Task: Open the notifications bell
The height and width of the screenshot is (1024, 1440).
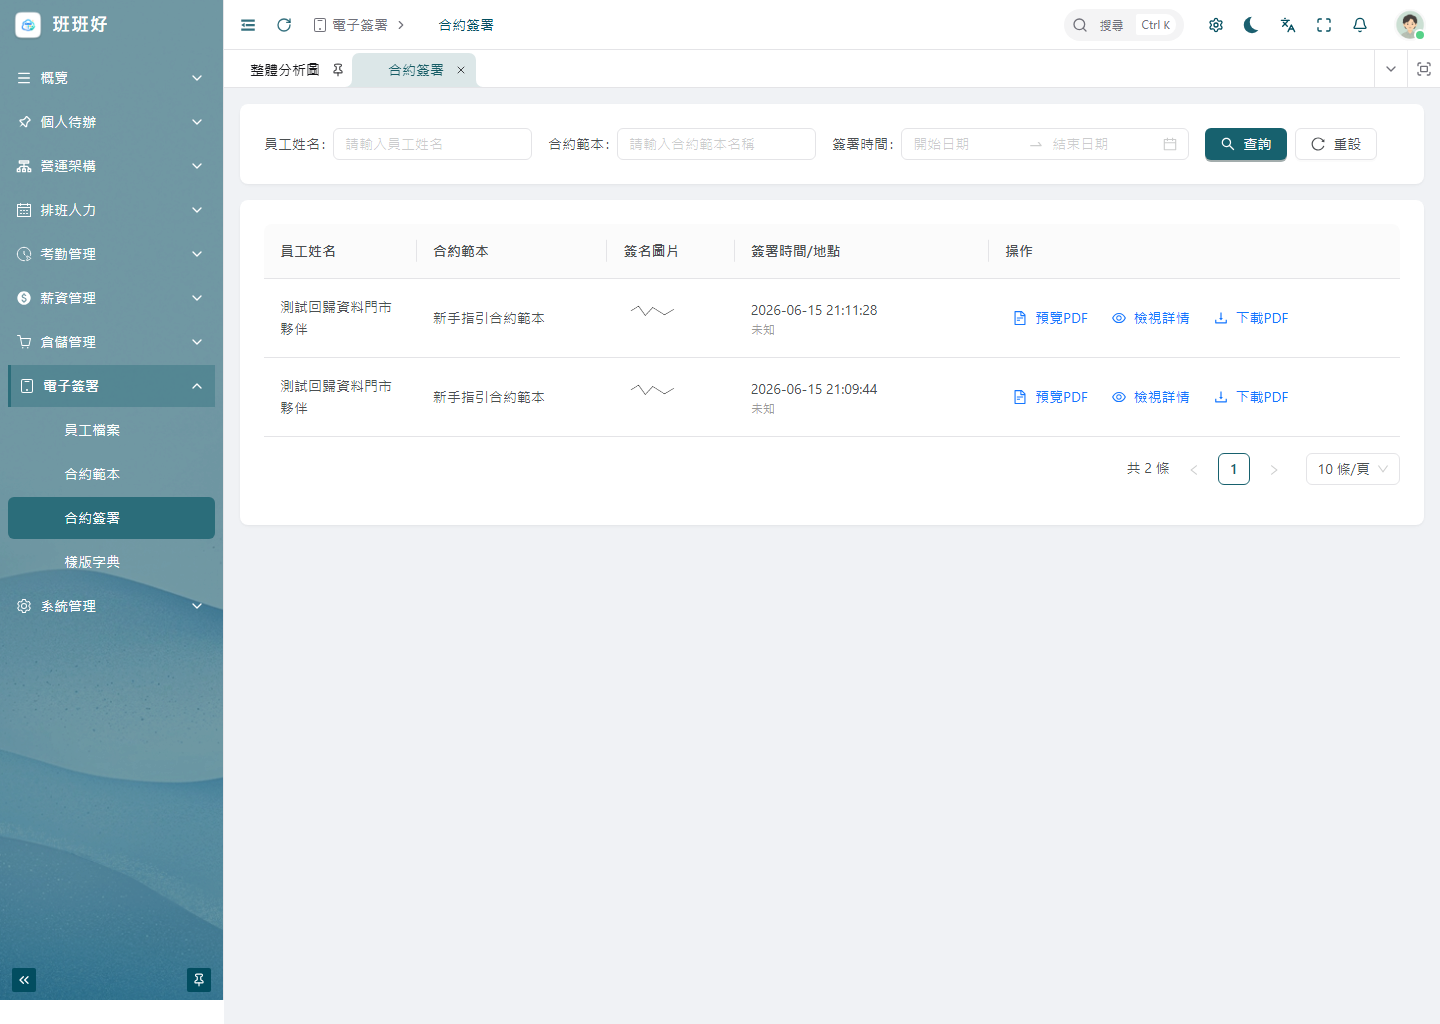Action: point(1360,25)
